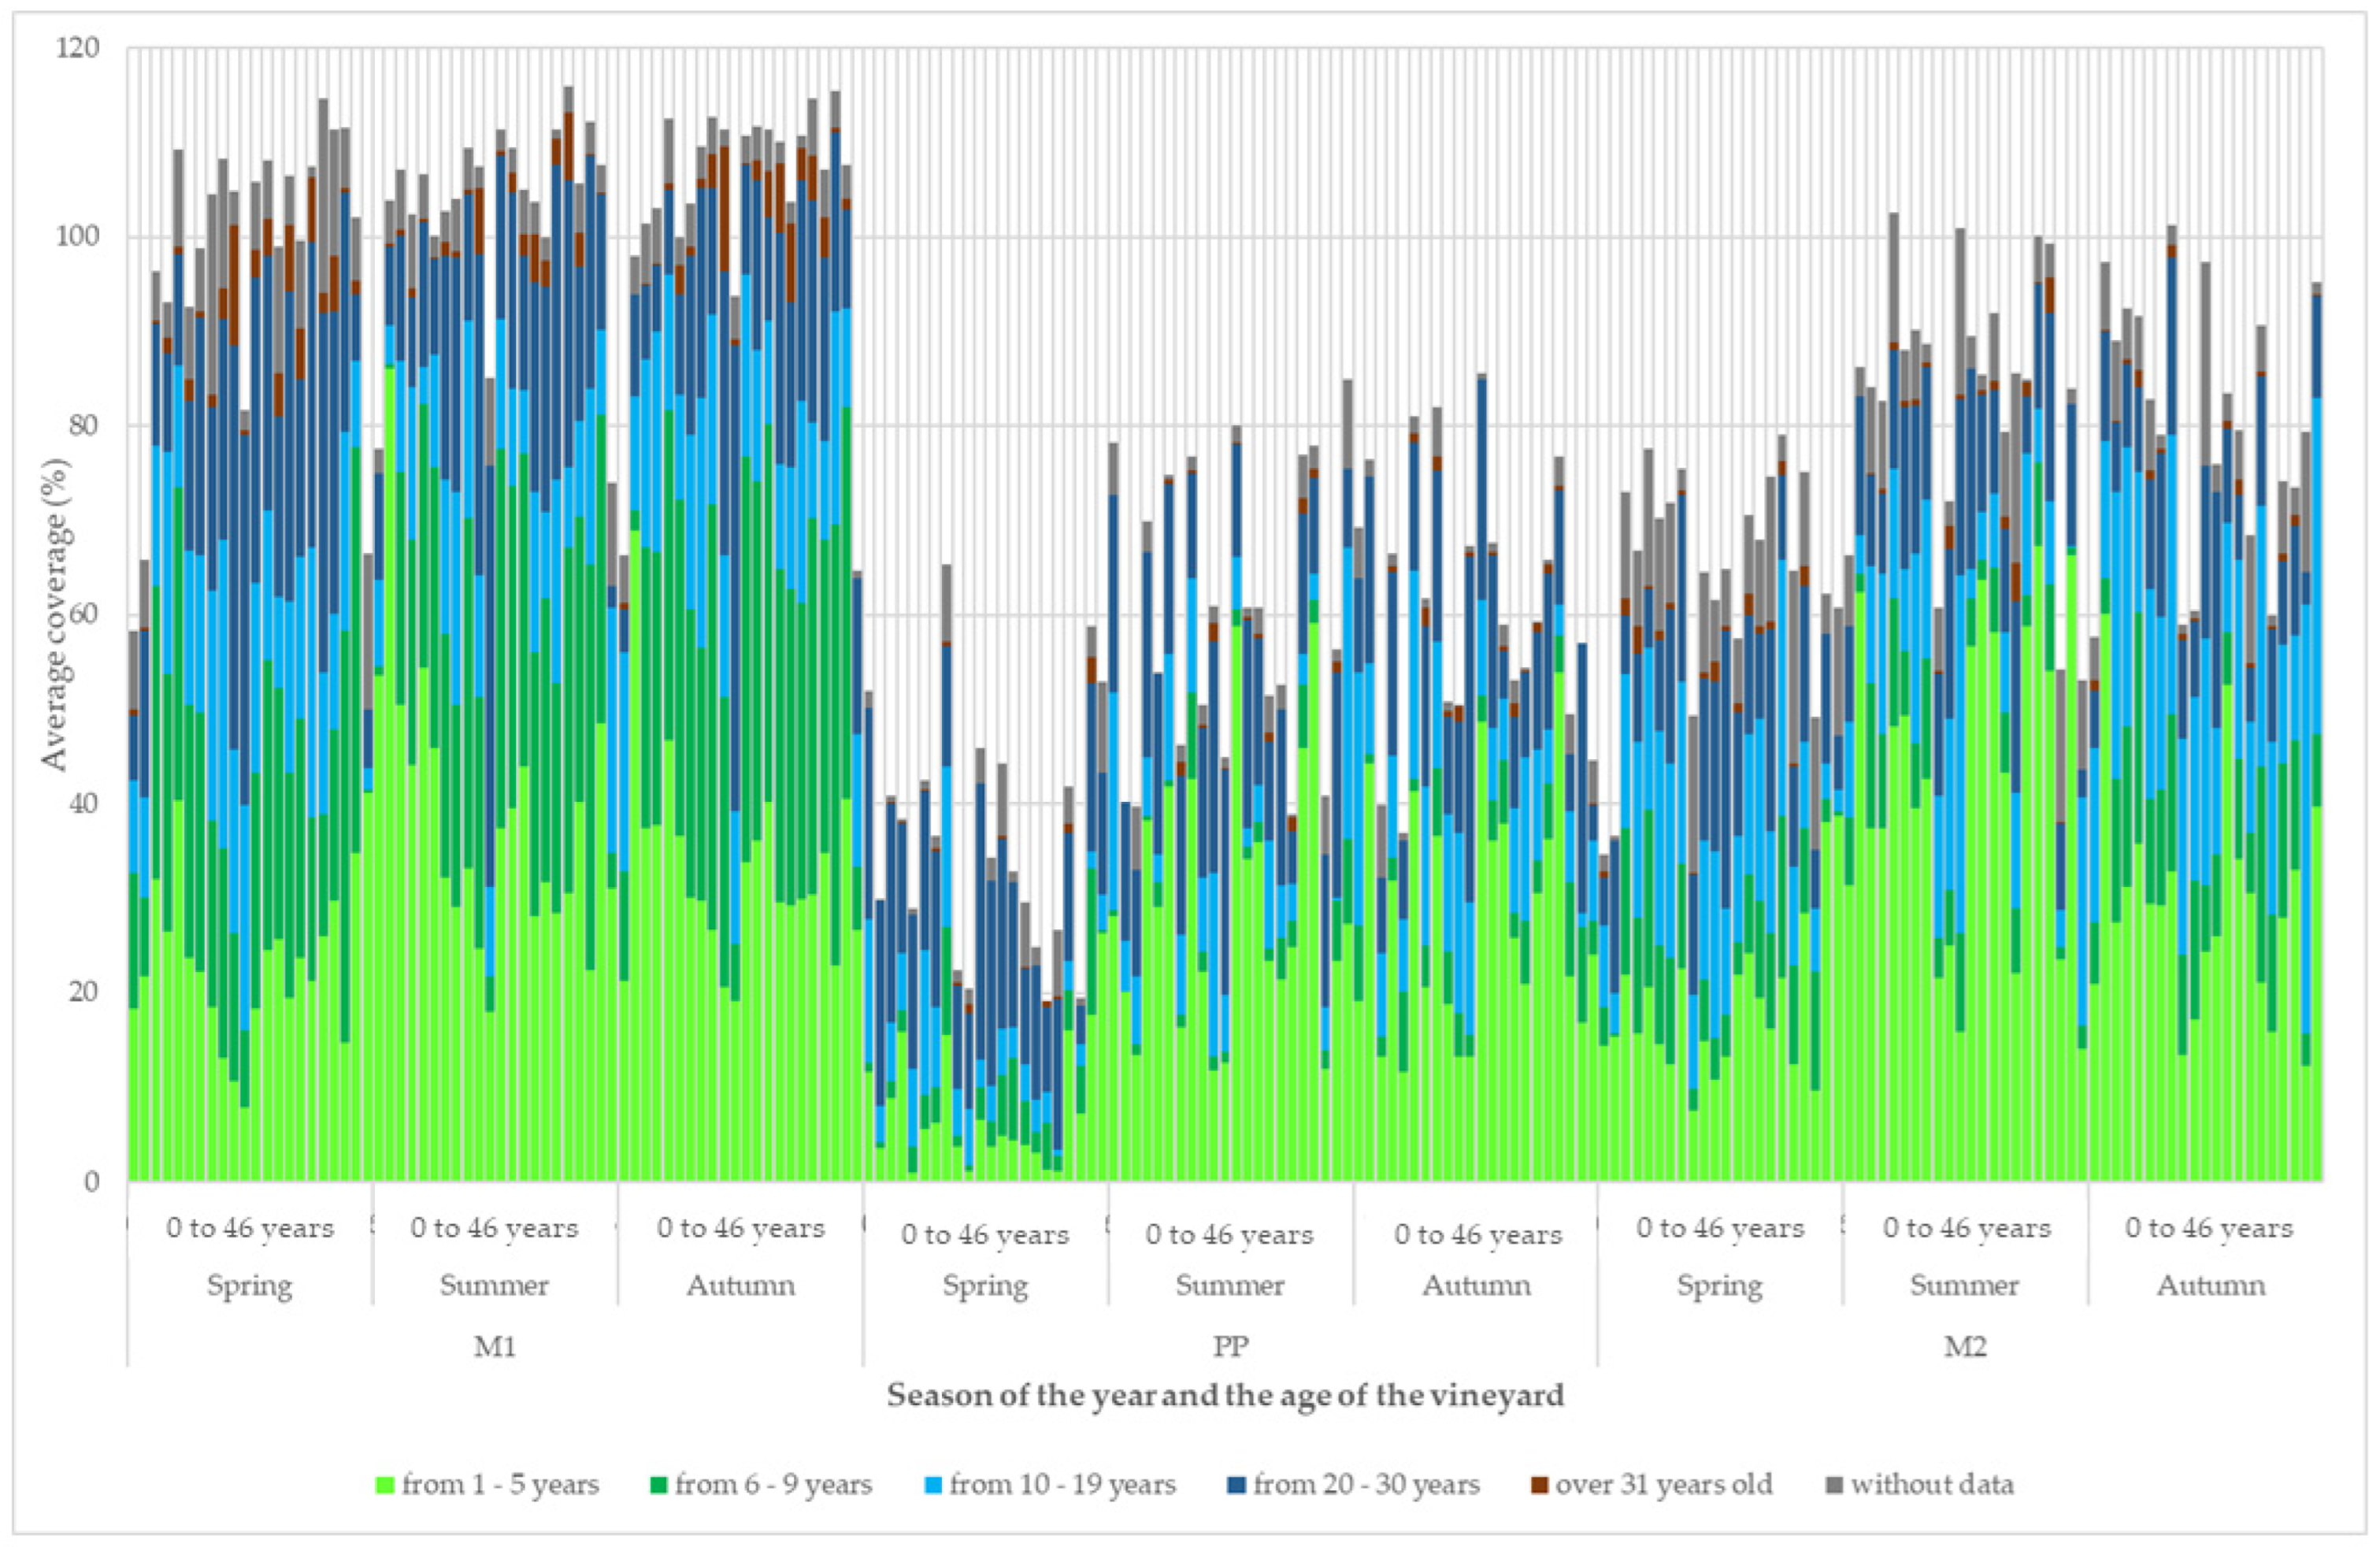The width and height of the screenshot is (2380, 1547).
Task: Click the 60 tick on the y-axis
Action: tap(86, 614)
